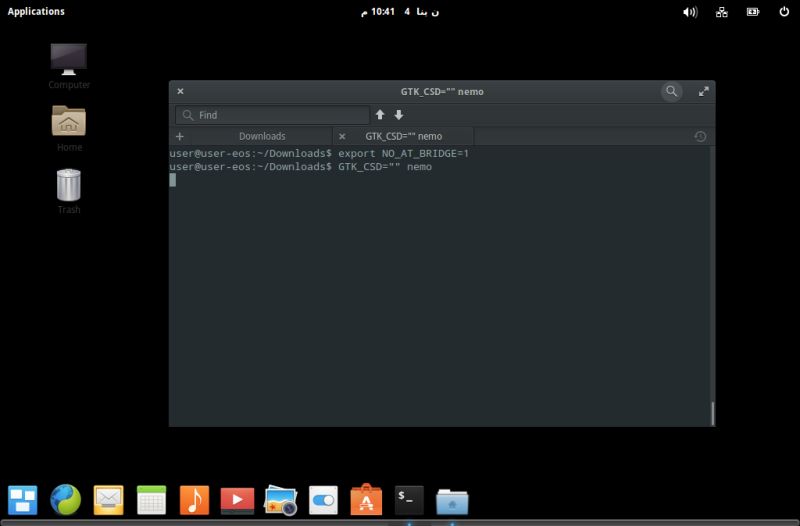The height and width of the screenshot is (526, 800).
Task: Close the GTK_CSD nemo tab
Action: point(342,136)
